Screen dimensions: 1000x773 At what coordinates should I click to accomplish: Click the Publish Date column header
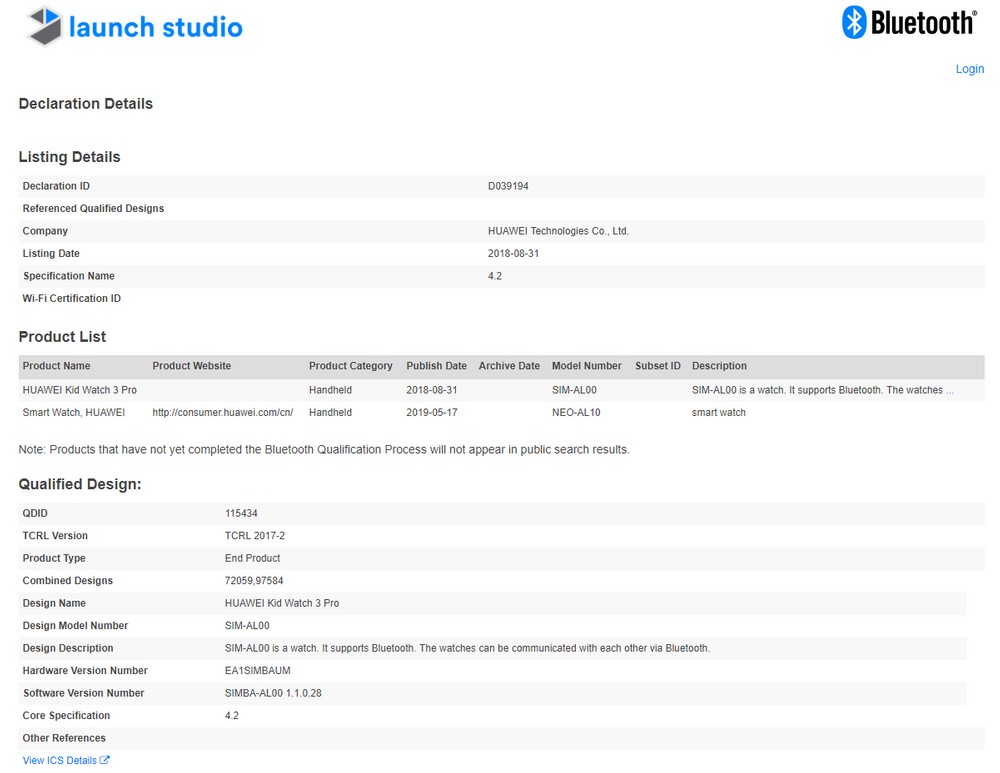436,366
